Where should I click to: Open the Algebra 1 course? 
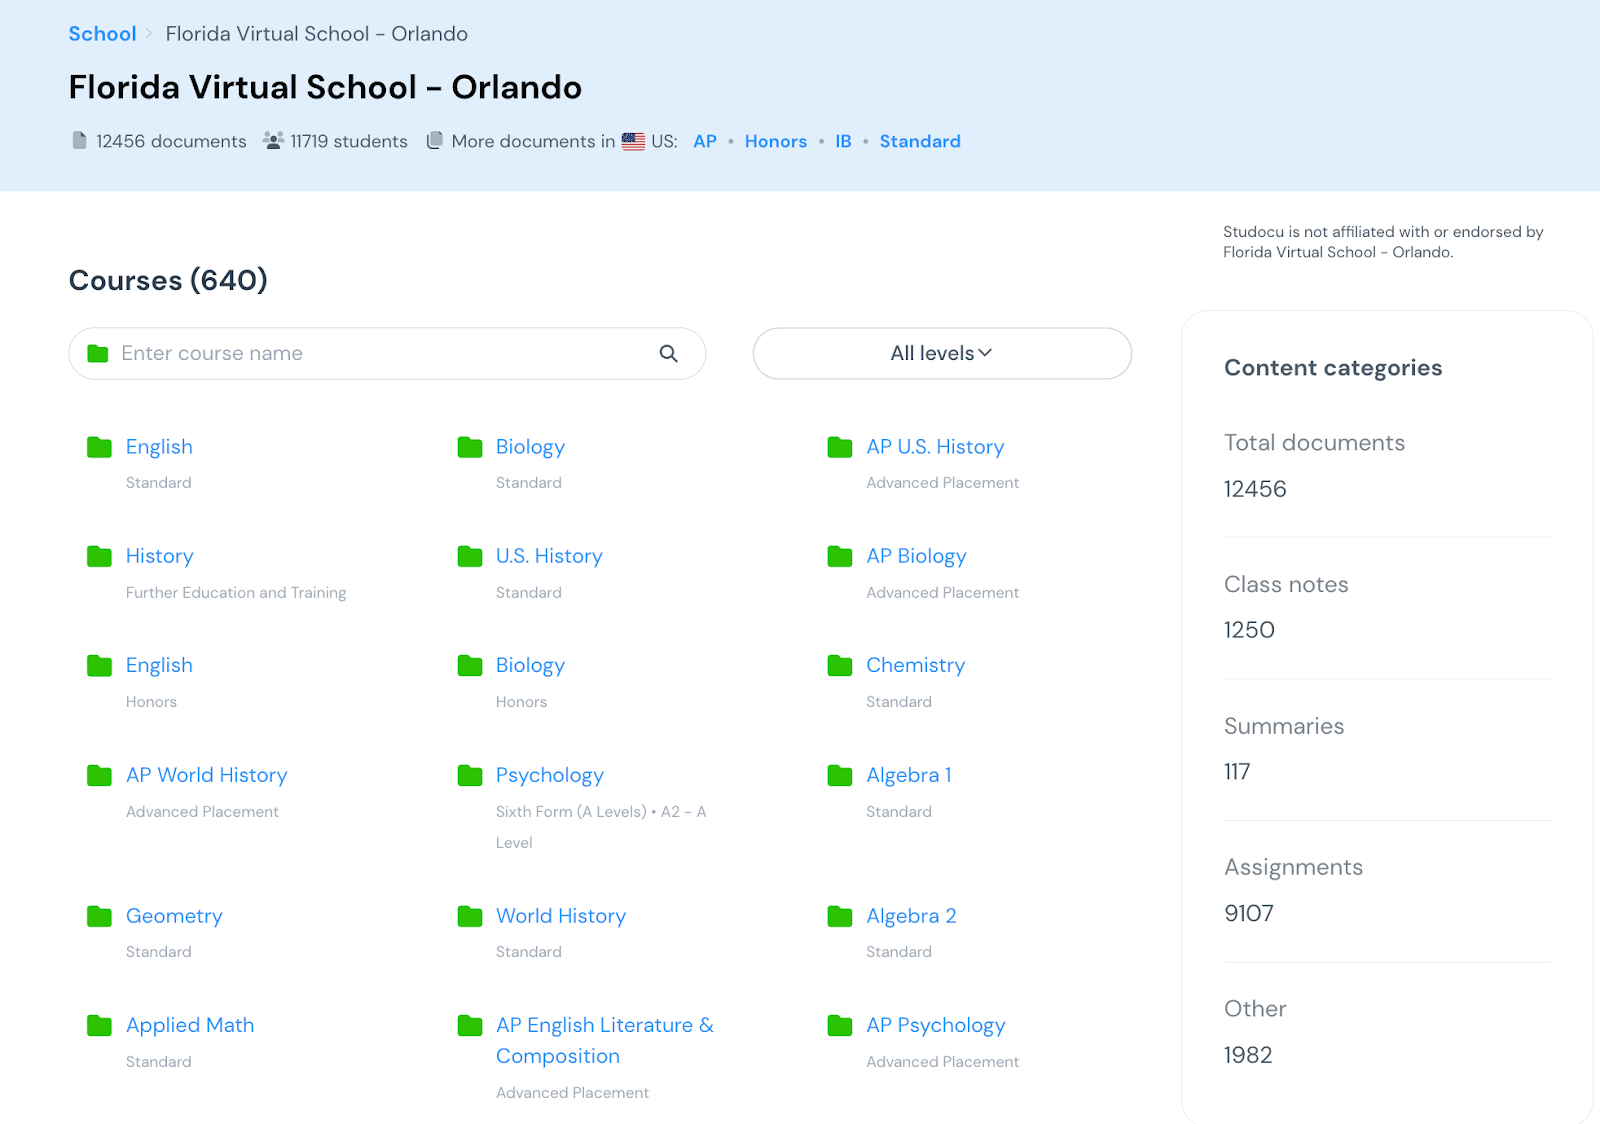tap(908, 775)
